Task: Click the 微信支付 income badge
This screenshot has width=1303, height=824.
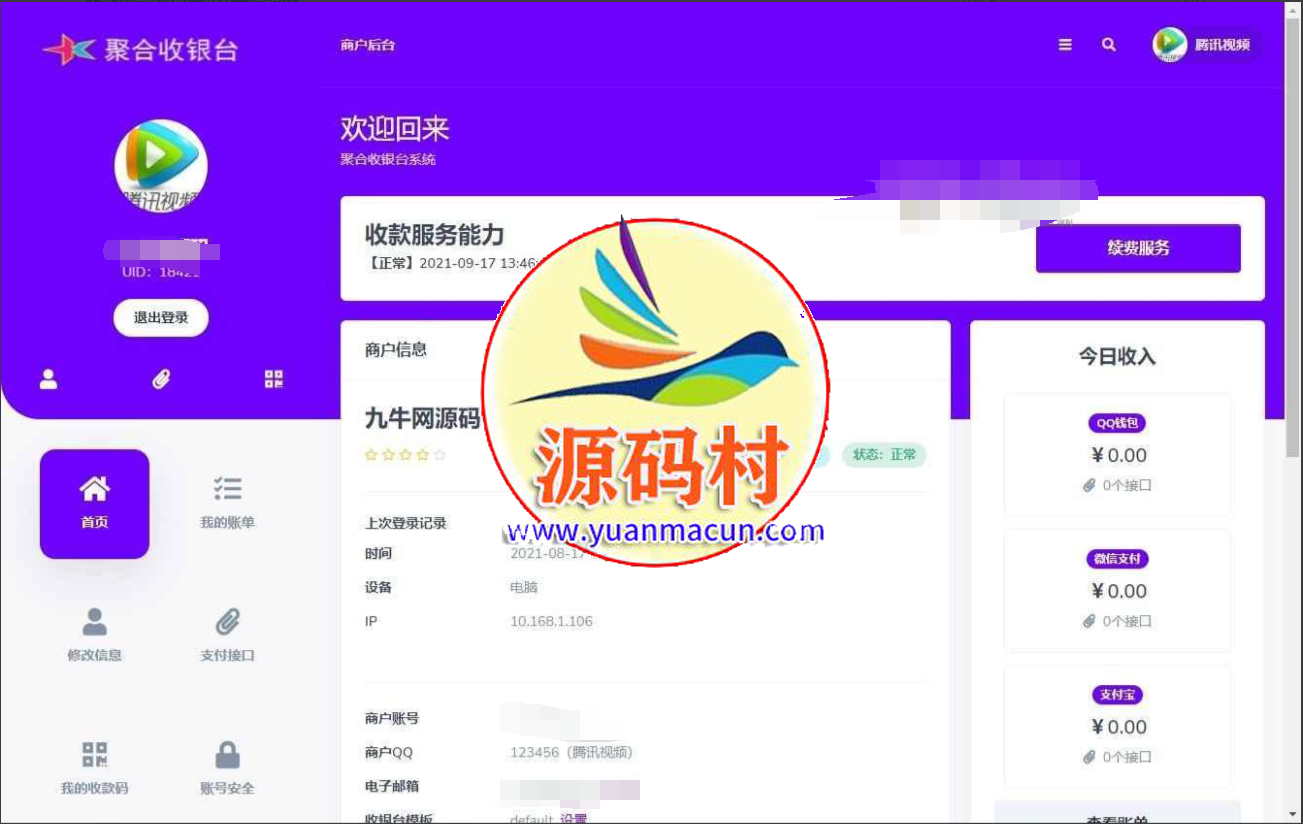Action: (1117, 559)
